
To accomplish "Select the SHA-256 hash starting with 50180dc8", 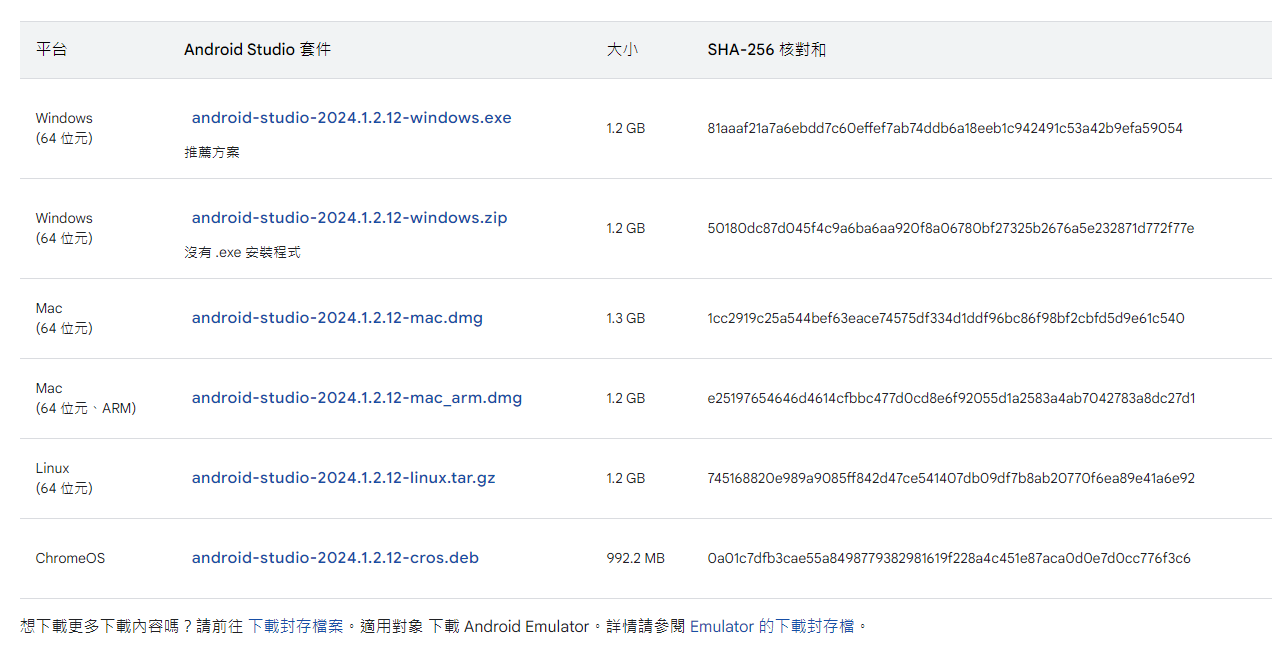I will coord(951,228).
